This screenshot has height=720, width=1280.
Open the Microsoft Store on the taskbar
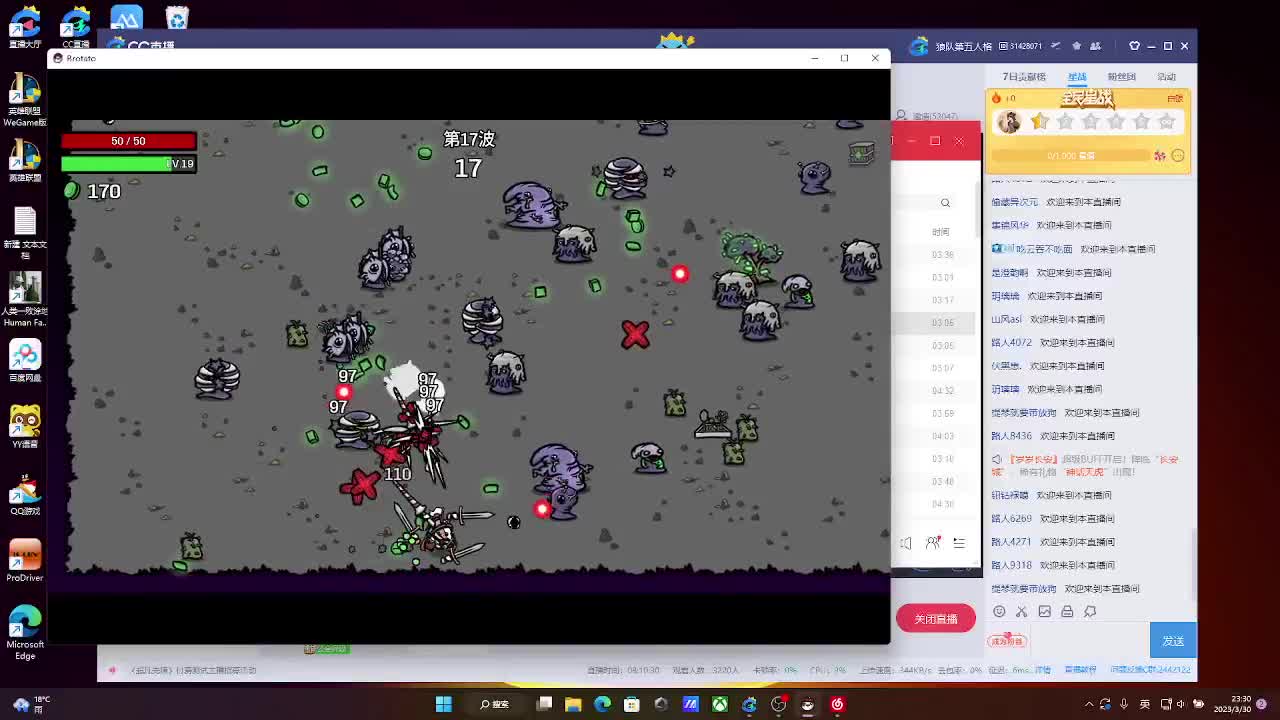point(632,705)
